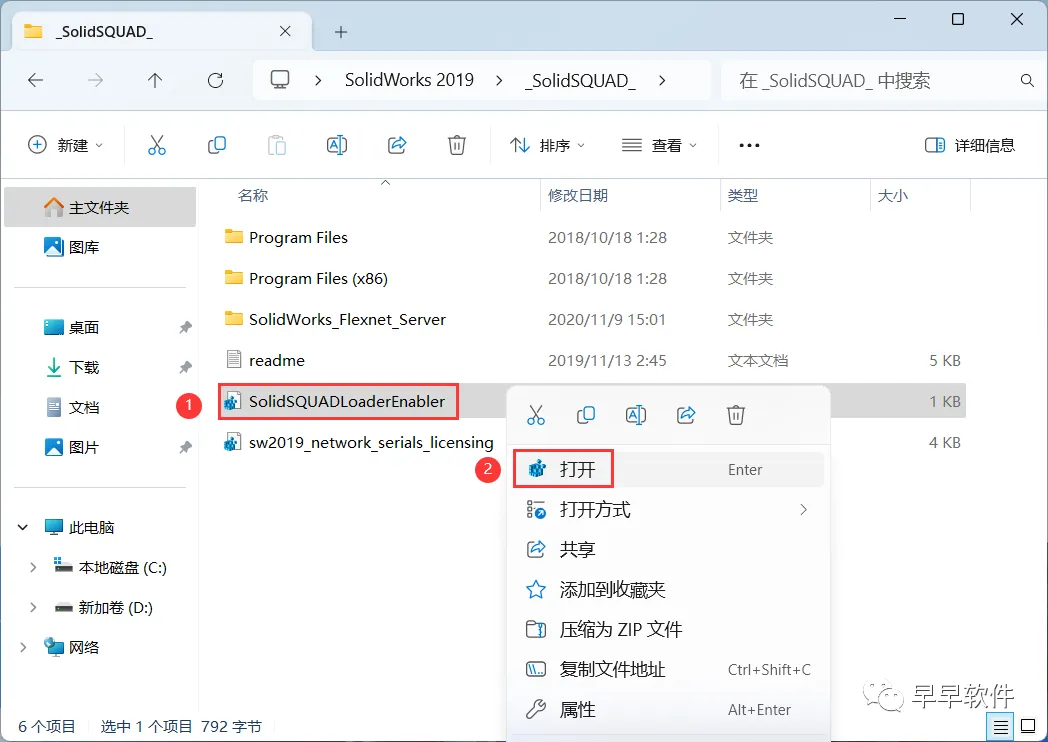Sort by the Size (大小) column header

[892, 195]
